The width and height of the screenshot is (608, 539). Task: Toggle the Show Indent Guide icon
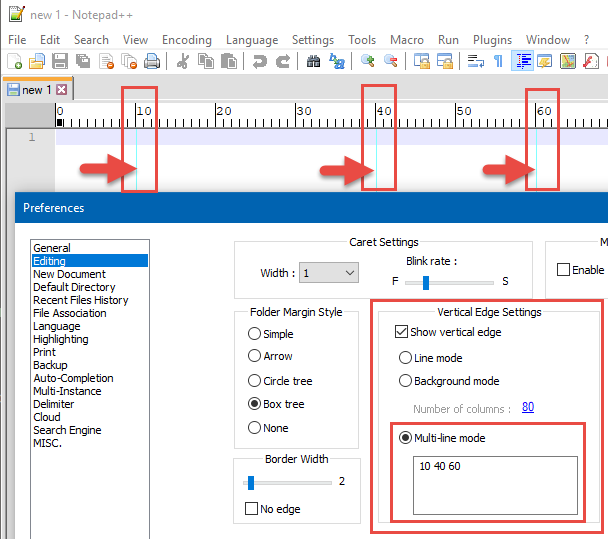coord(522,61)
